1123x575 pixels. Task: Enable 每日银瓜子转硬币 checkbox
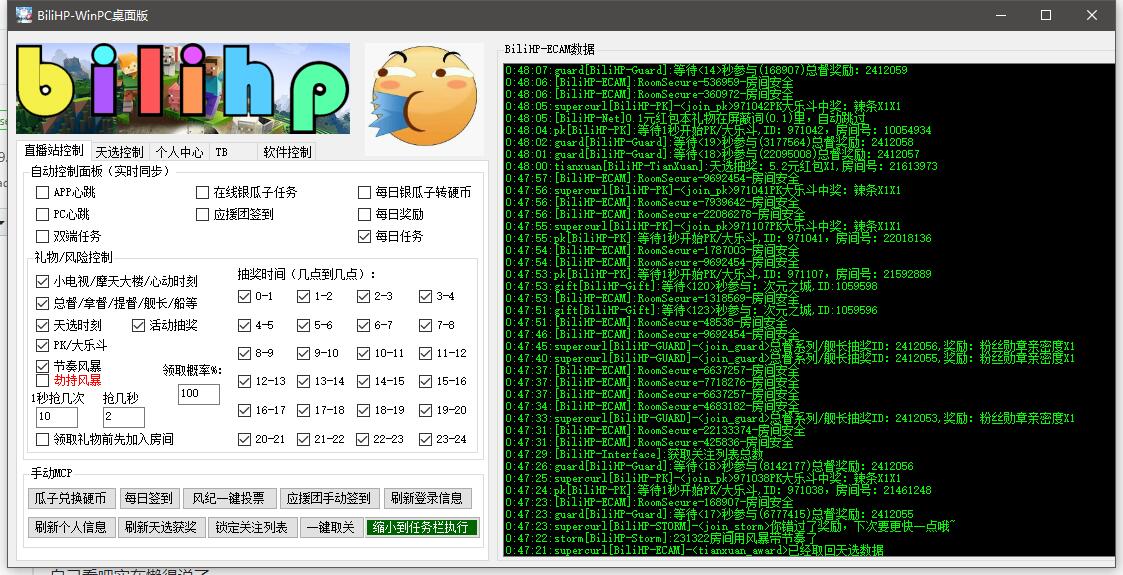365,192
